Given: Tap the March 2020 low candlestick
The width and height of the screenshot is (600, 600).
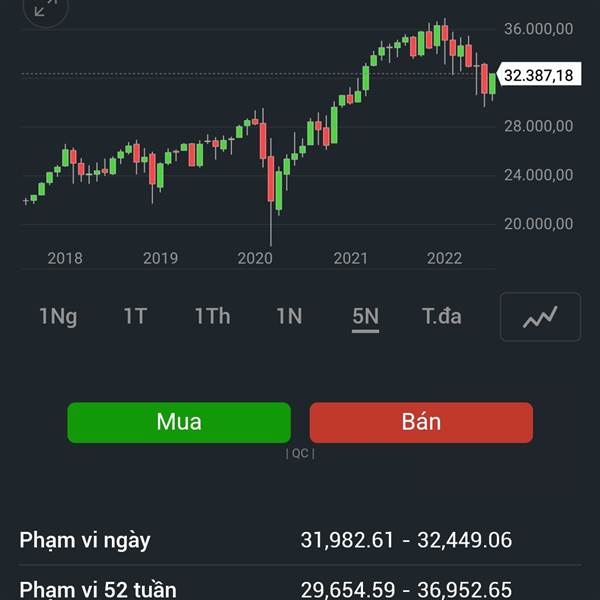Looking at the screenshot, I should point(271,179).
